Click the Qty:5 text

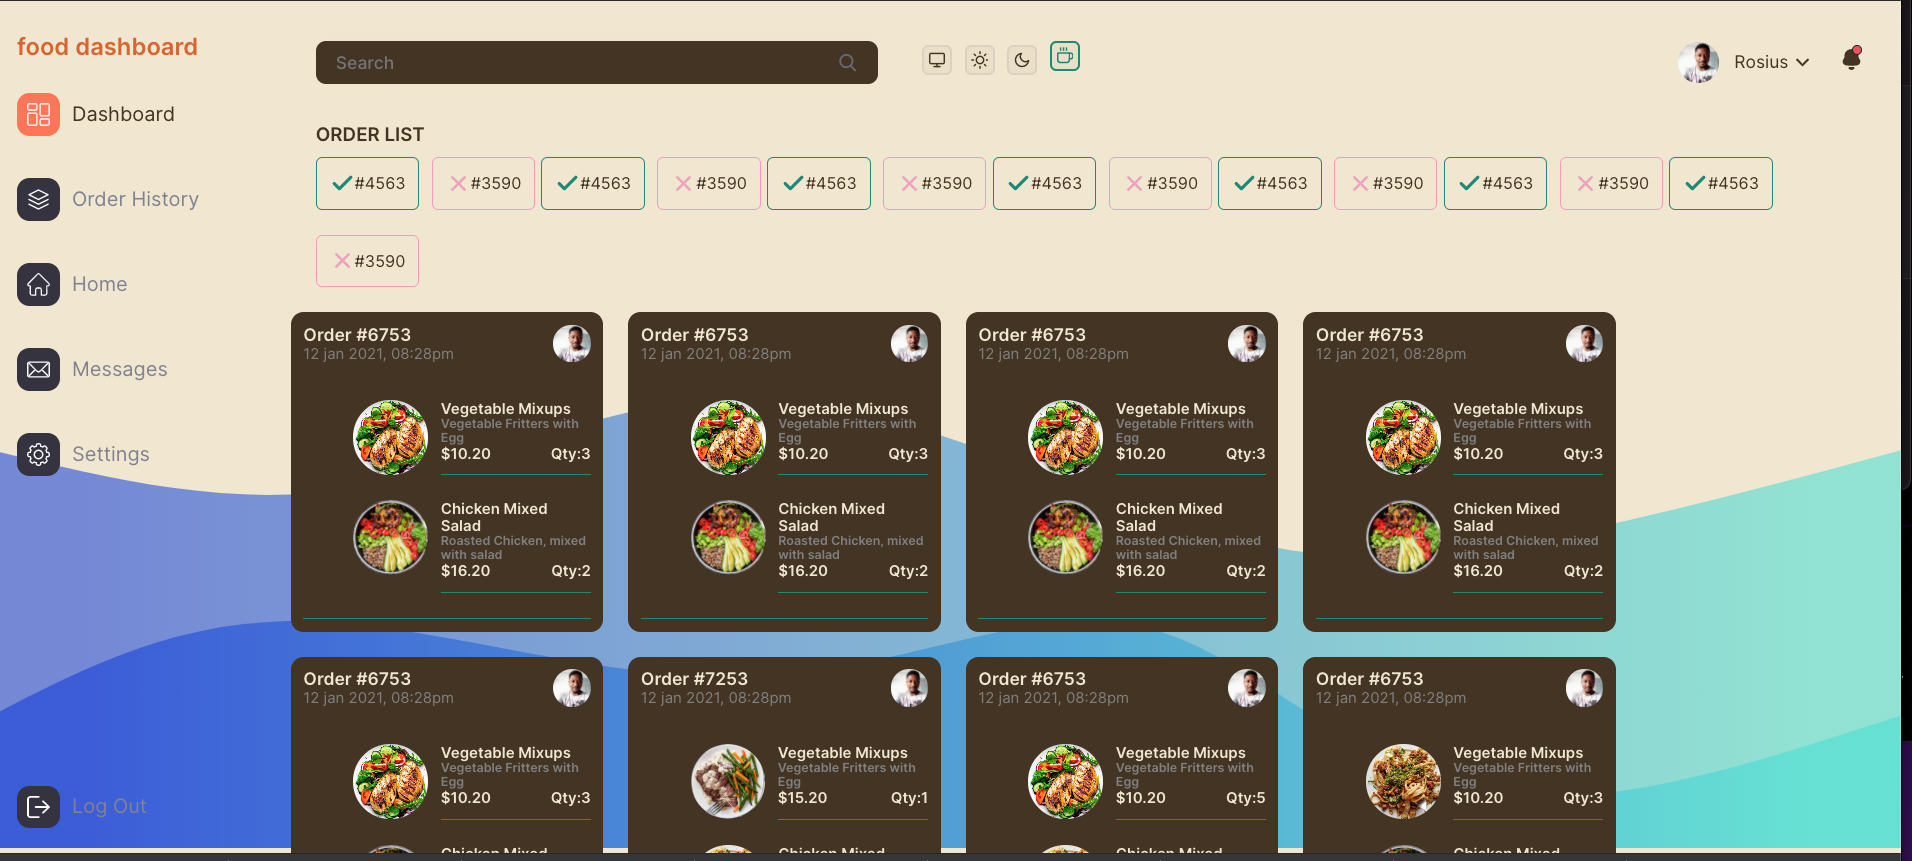point(1246,798)
